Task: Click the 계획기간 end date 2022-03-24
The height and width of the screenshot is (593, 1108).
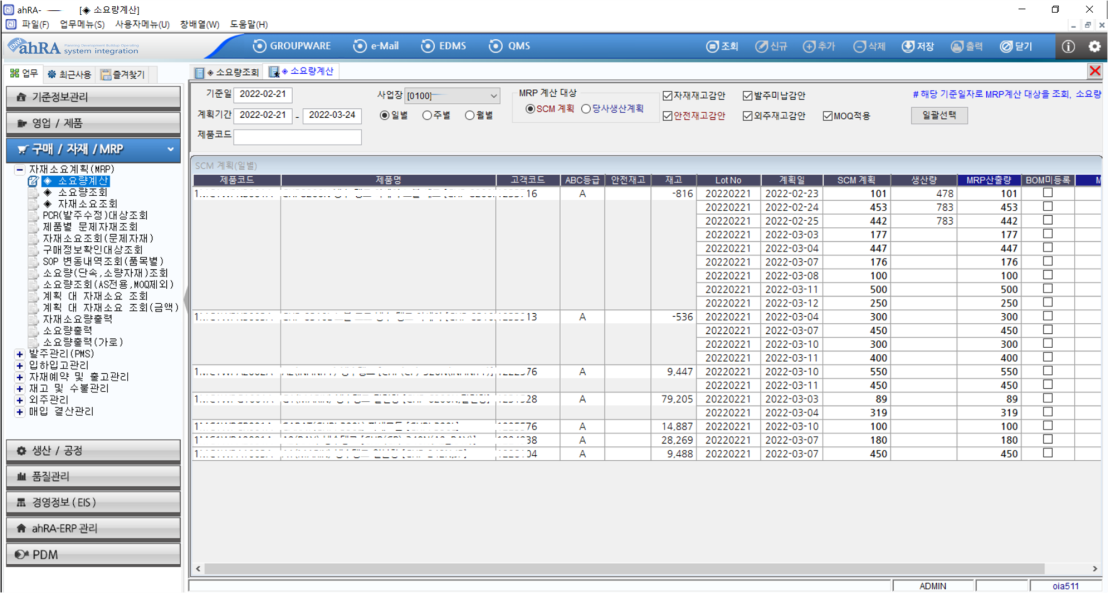Action: 332,115
